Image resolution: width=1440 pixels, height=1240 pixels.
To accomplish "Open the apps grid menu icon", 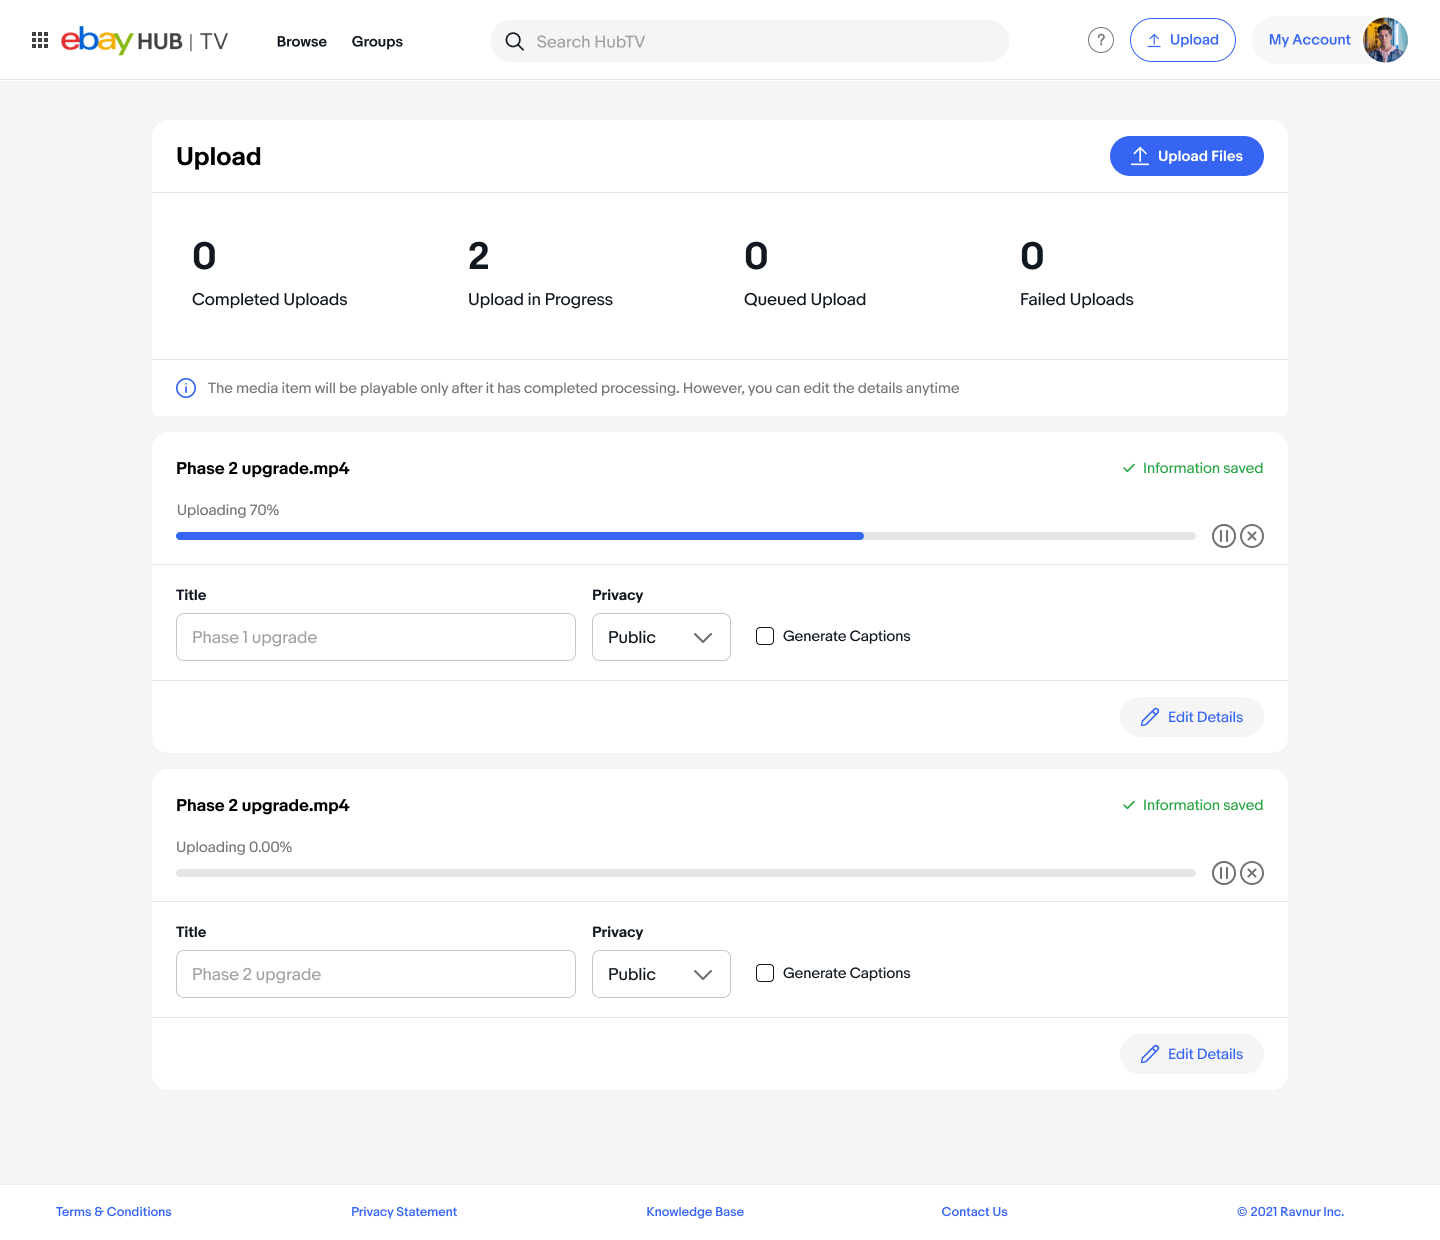I will [40, 40].
